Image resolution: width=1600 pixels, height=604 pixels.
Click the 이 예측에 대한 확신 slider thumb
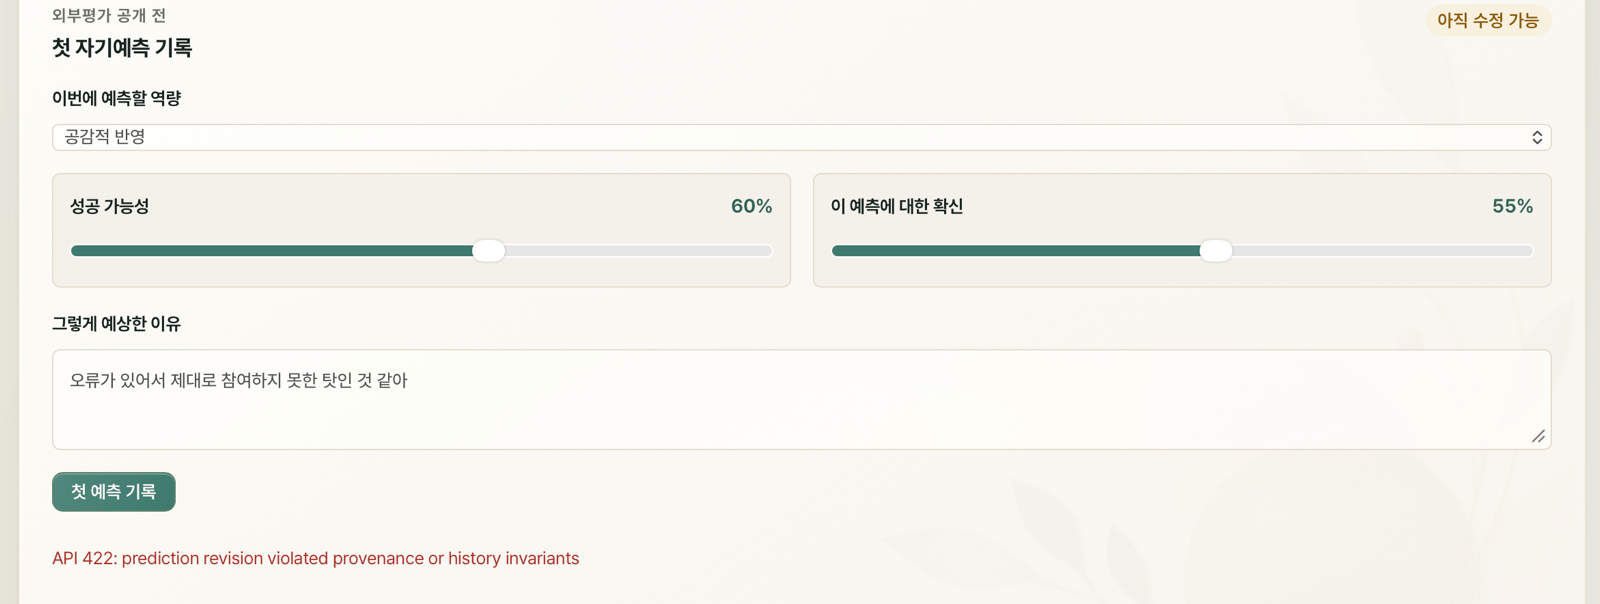[x=1215, y=251]
